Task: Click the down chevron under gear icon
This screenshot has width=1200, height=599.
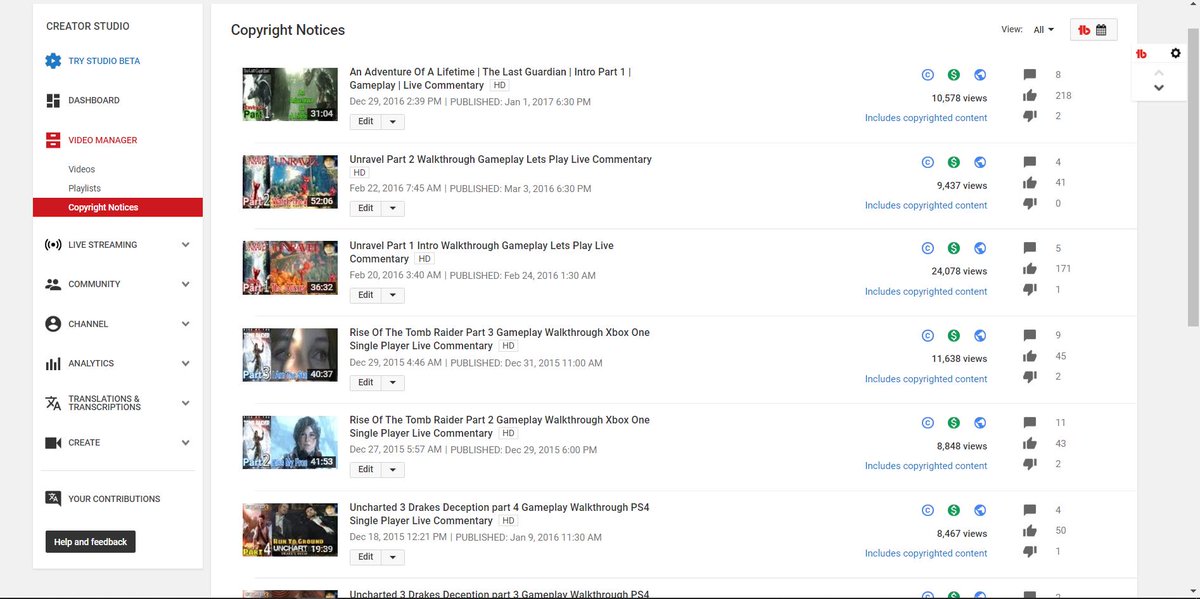Action: point(1159,87)
